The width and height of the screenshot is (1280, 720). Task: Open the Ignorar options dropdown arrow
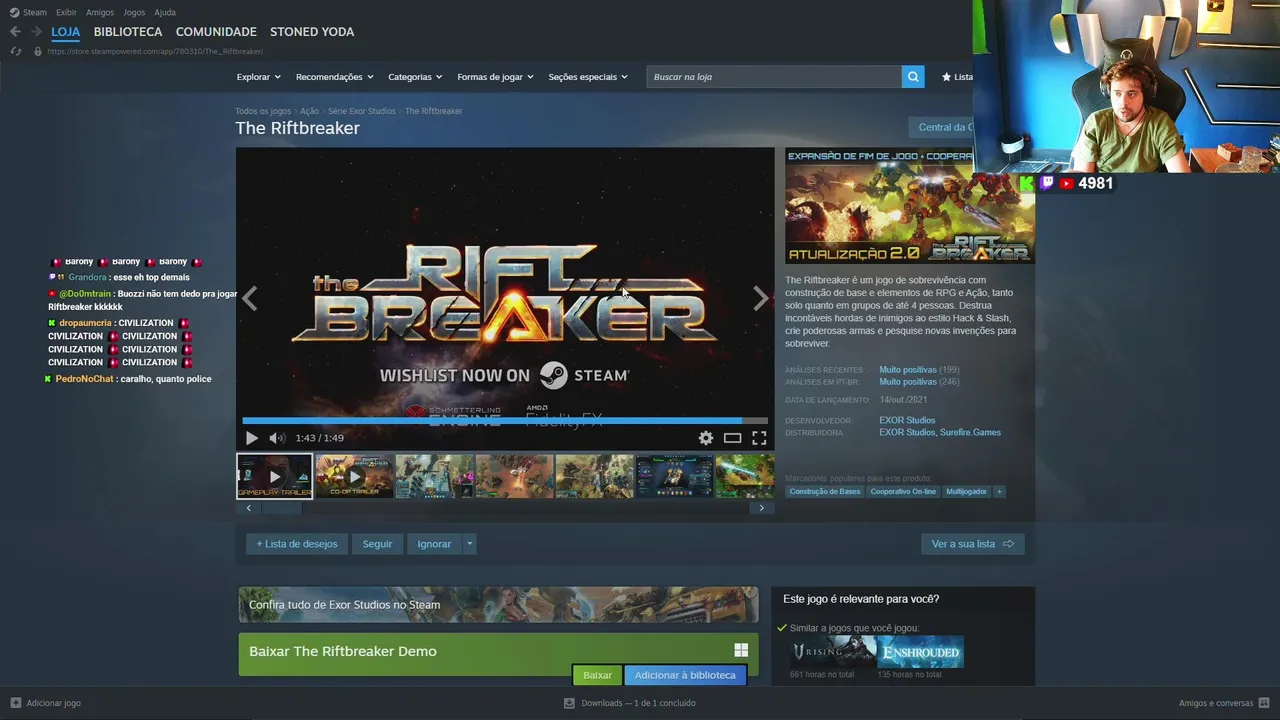(470, 544)
